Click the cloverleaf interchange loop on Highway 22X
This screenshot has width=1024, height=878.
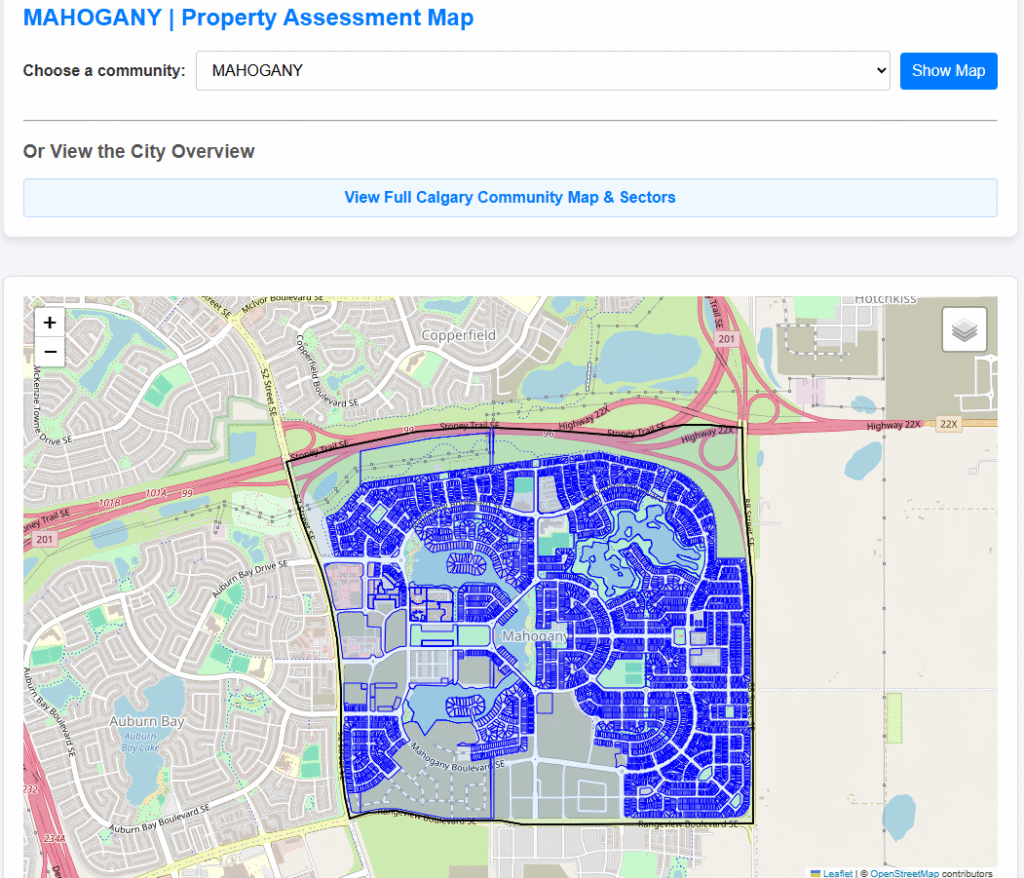[x=718, y=450]
